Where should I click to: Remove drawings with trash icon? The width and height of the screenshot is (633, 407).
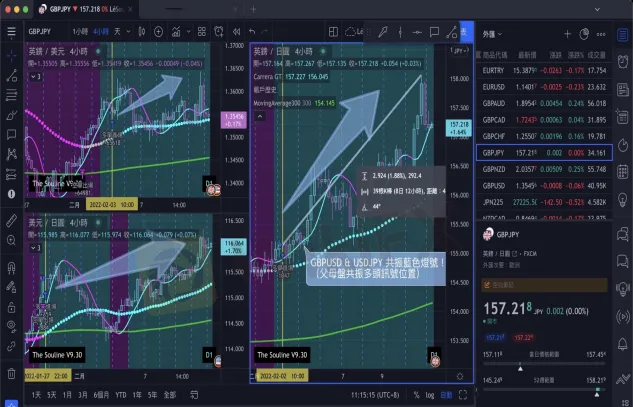[x=11, y=373]
